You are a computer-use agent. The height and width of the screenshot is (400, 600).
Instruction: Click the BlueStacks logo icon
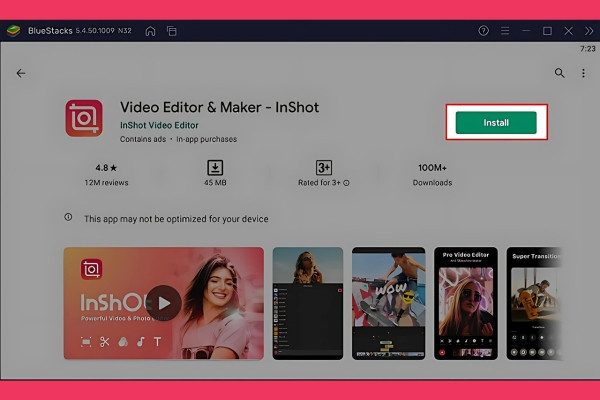point(13,31)
